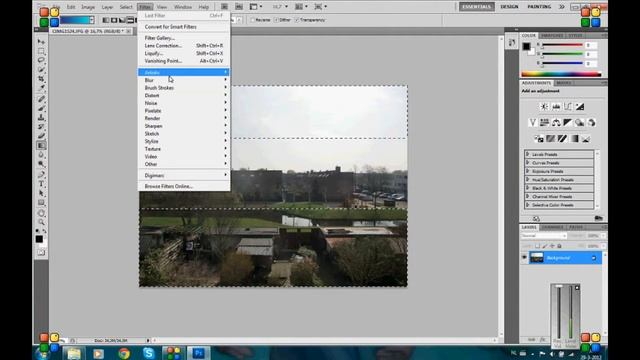This screenshot has height=360, width=640.
Task: Select the Eyedropper tool
Action: 41,88
